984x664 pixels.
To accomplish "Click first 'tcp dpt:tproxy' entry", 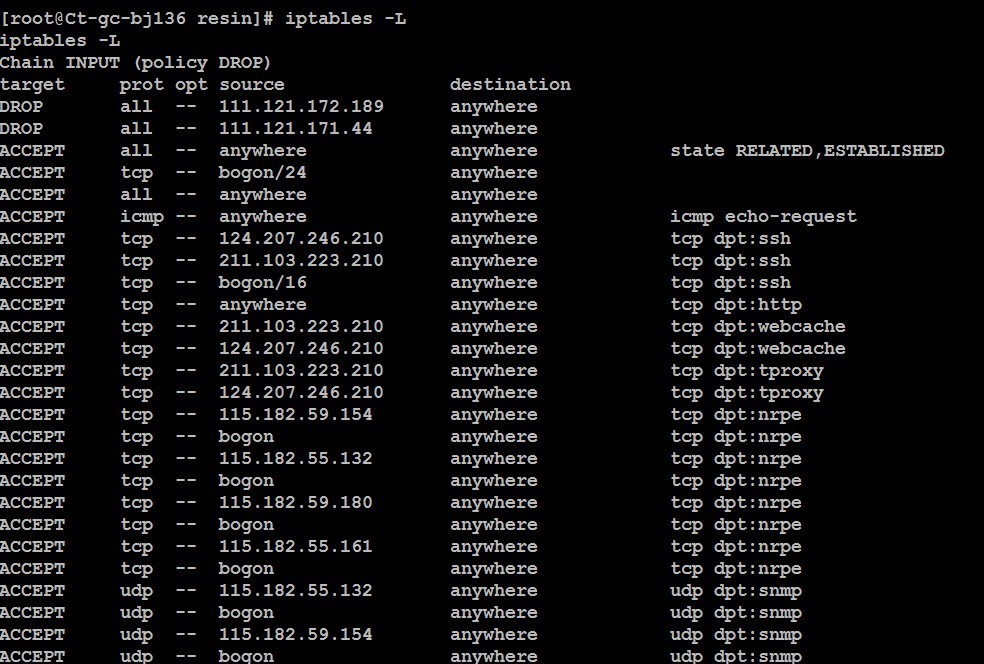I will click(x=747, y=370).
